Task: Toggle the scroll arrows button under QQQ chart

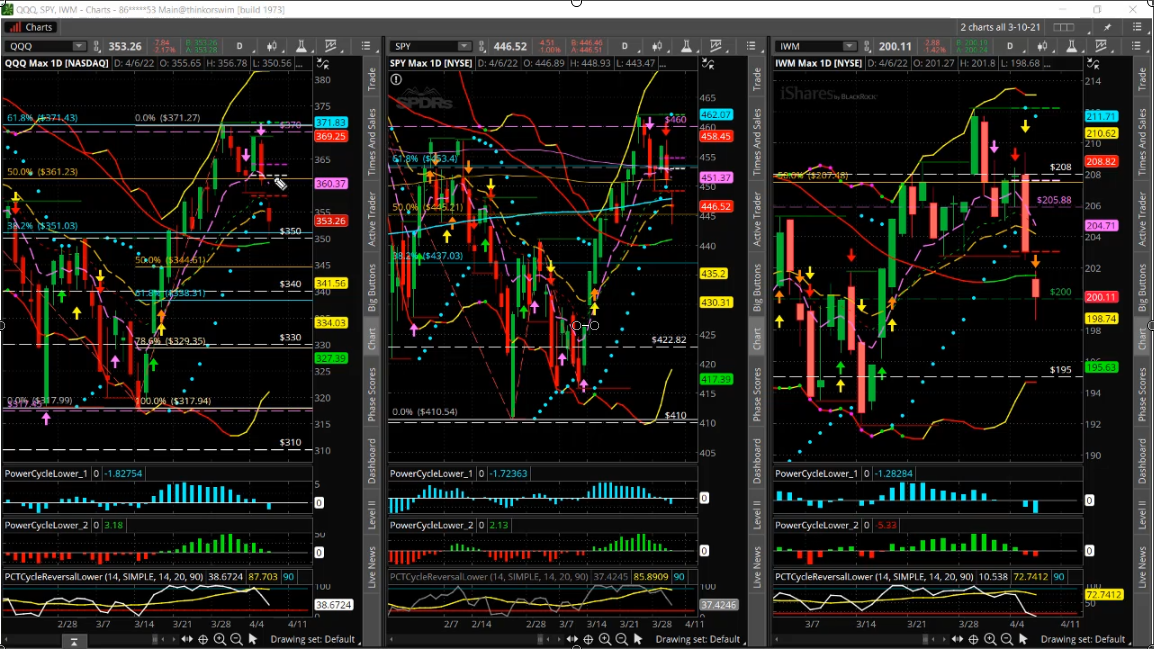Action: pyautogui.click(x=187, y=639)
